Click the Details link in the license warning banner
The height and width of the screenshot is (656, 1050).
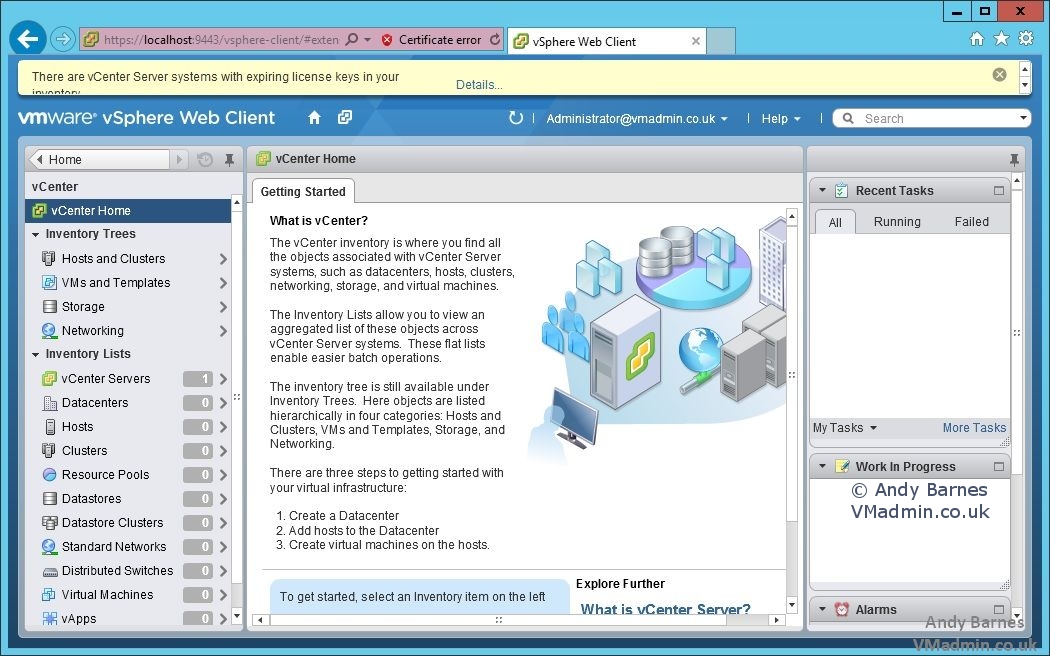(478, 84)
